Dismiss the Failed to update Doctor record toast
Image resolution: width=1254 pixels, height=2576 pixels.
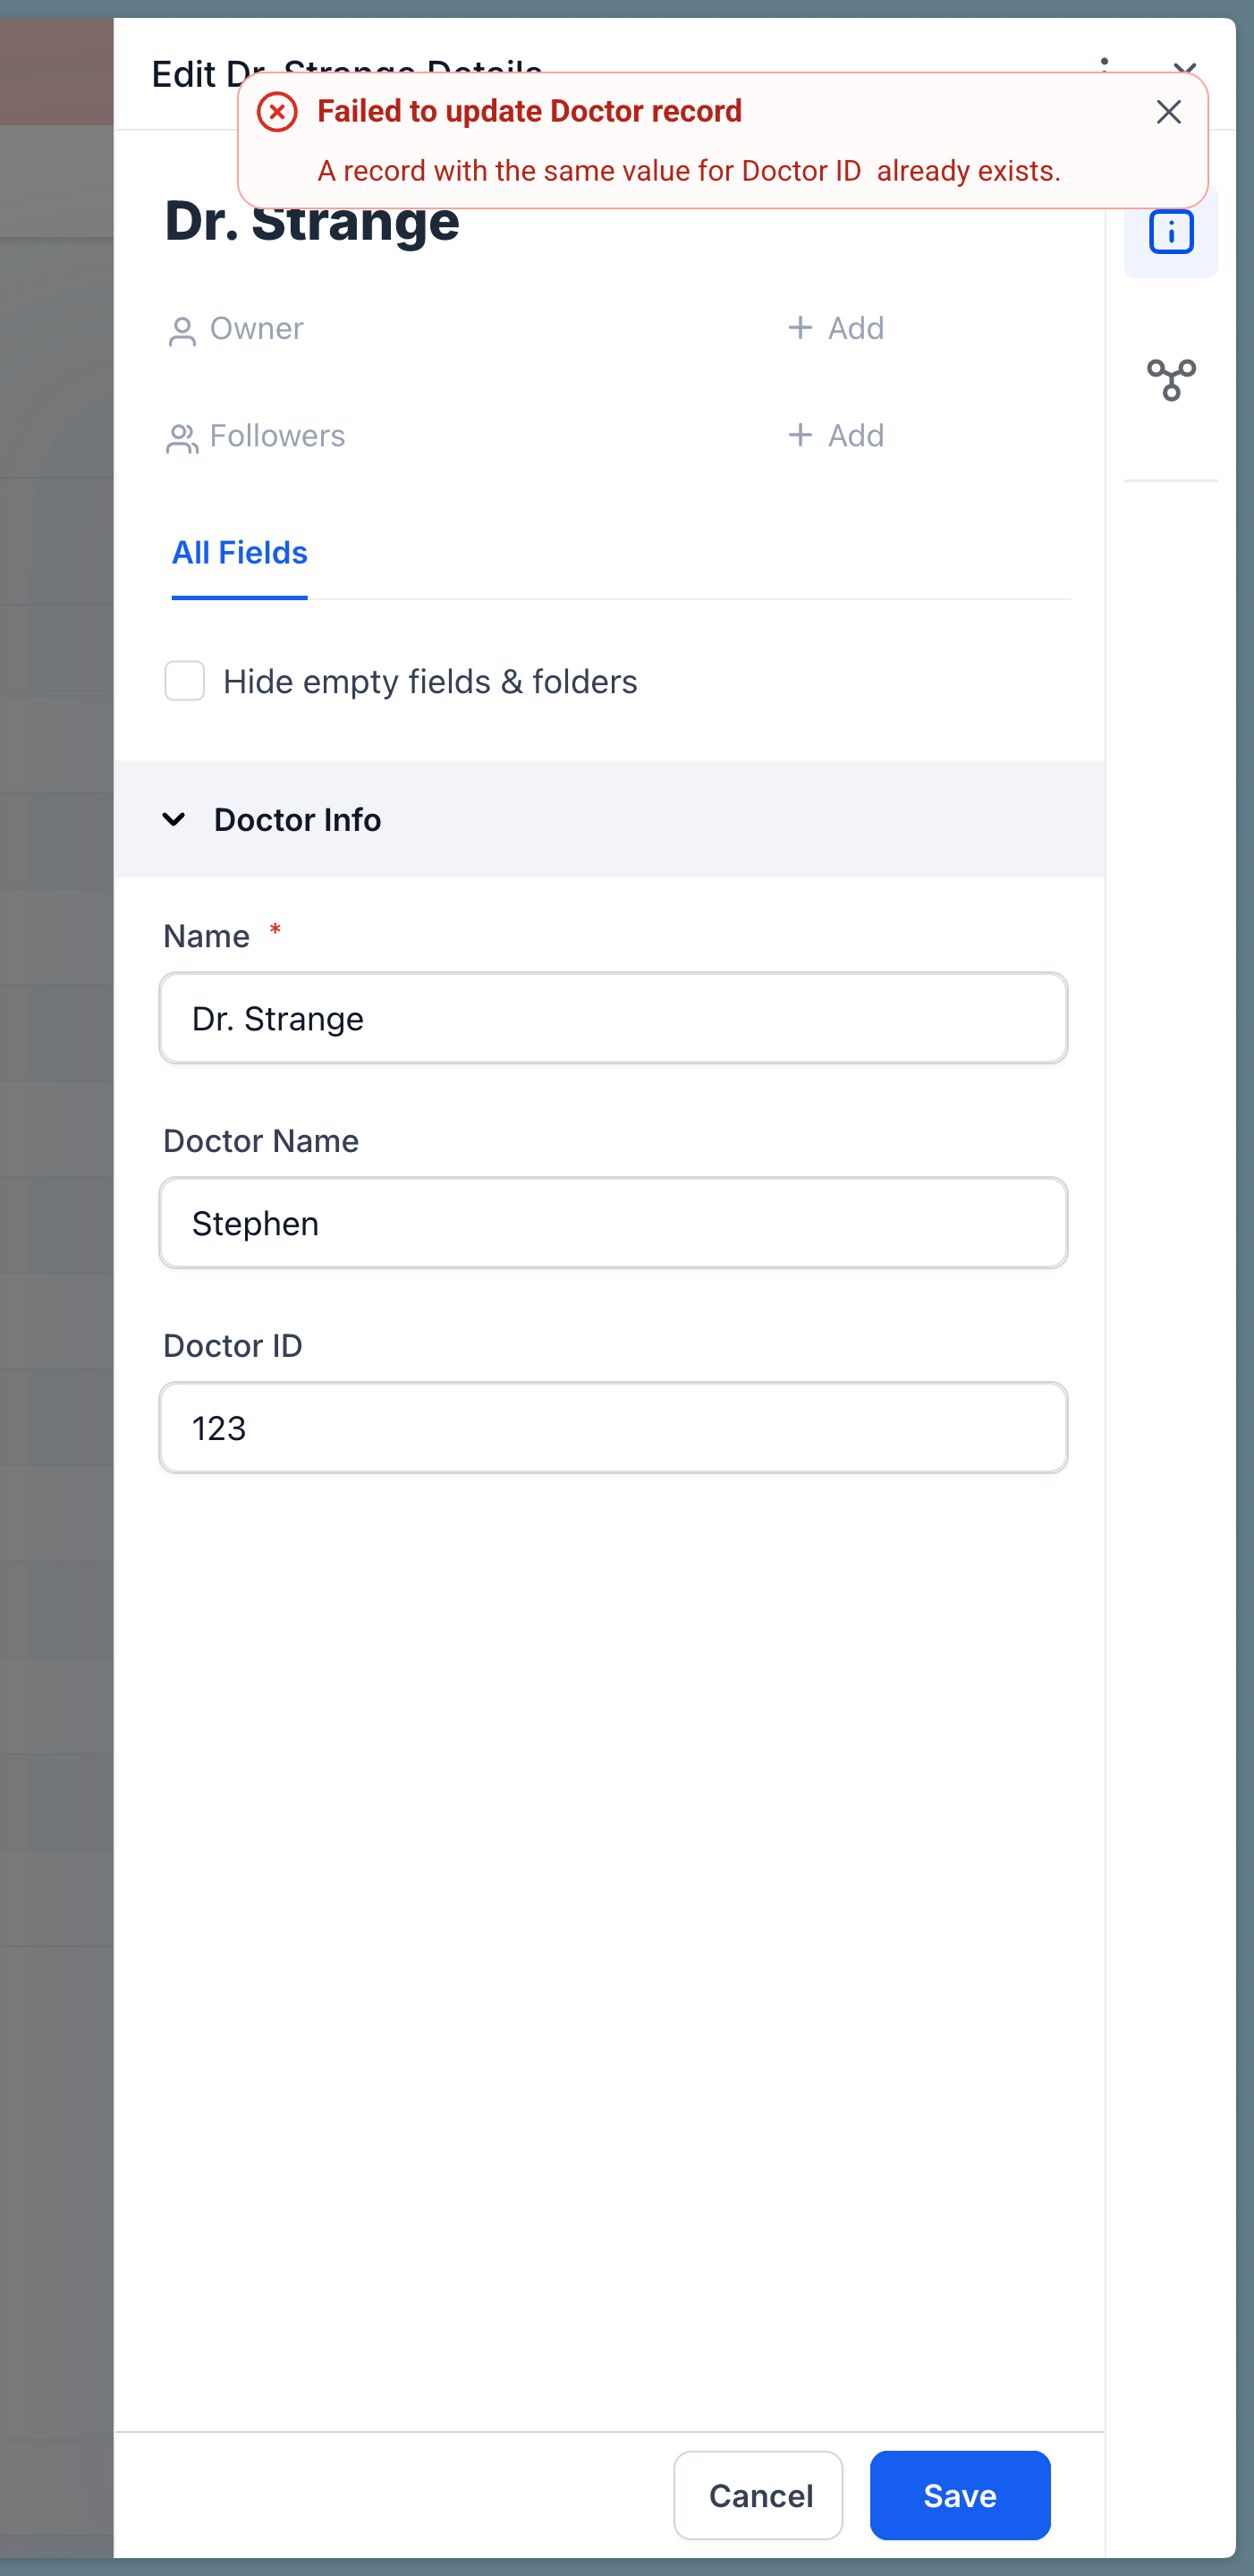[1168, 111]
